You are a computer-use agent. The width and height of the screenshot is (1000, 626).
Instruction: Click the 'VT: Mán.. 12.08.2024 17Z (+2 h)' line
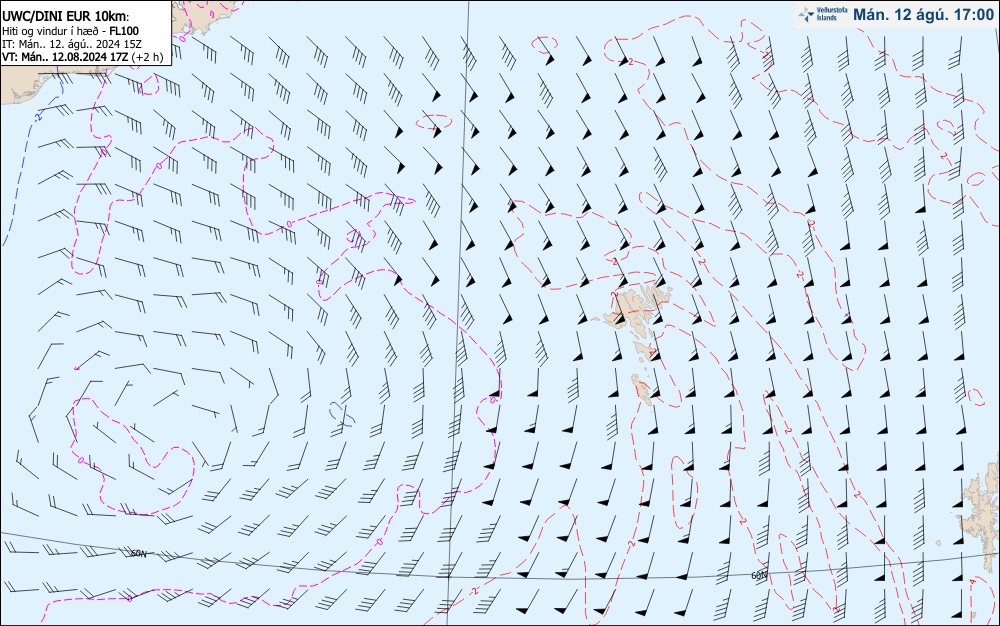[x=82, y=57]
